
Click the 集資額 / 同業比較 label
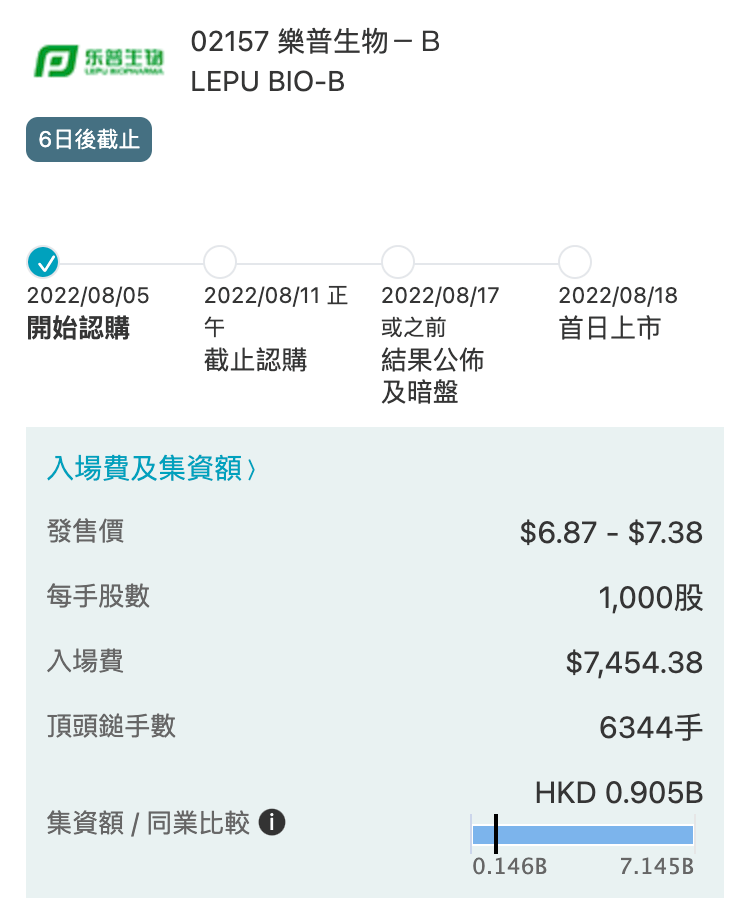pyautogui.click(x=148, y=824)
